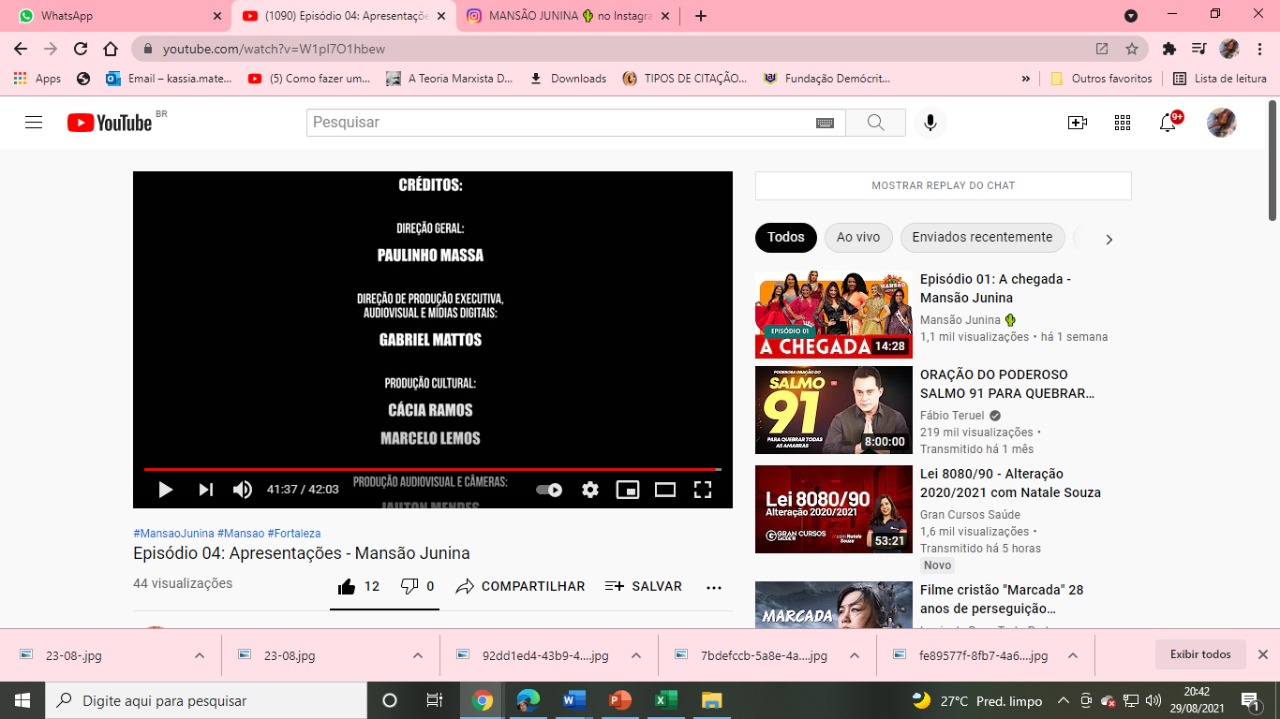The height and width of the screenshot is (719, 1280).
Task: Toggle the autoplay switch in player
Action: coord(549,489)
